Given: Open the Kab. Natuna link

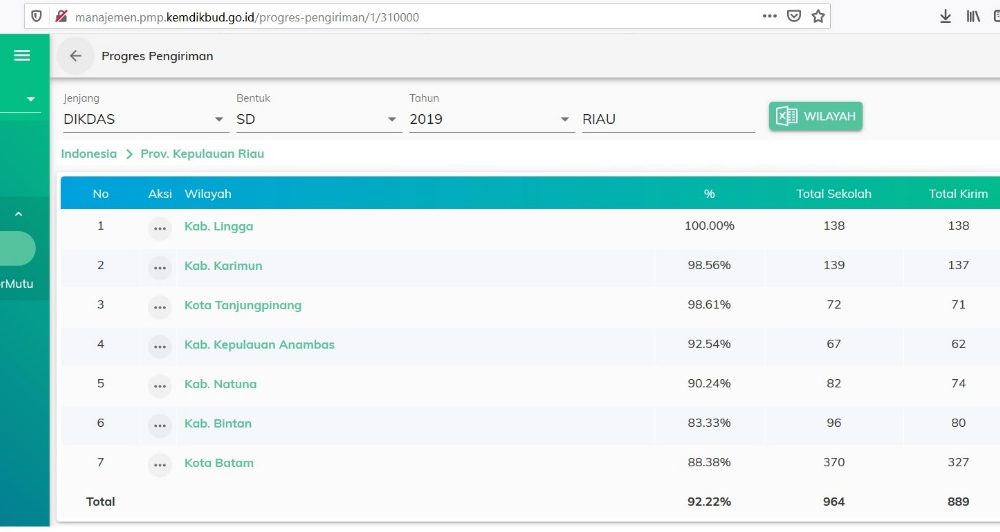Looking at the screenshot, I should pyautogui.click(x=220, y=384).
